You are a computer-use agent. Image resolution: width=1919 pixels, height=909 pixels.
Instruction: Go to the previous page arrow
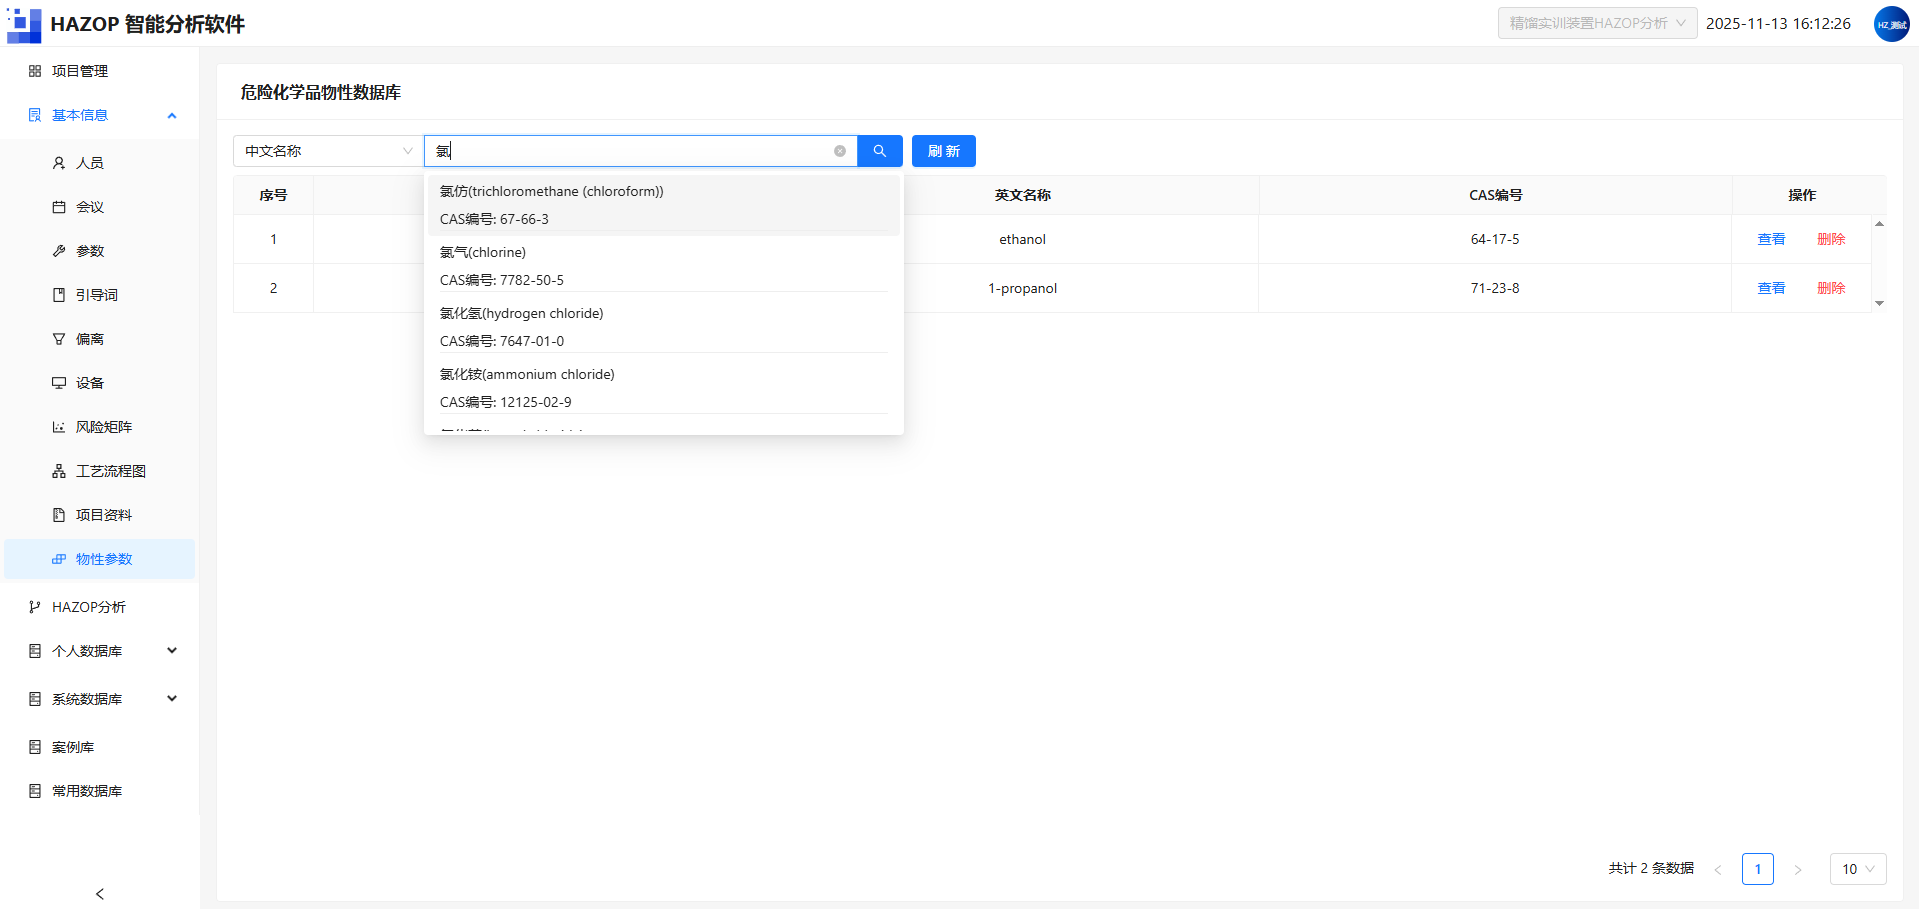1718,869
